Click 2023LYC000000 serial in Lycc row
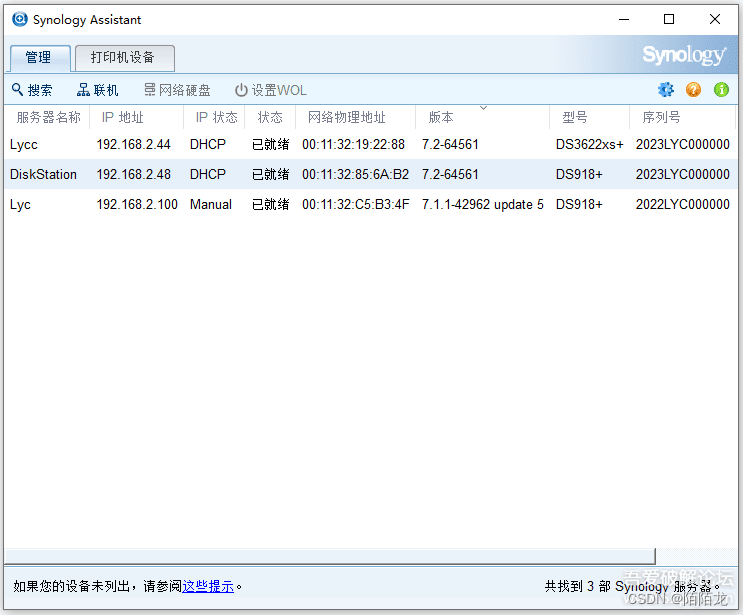The width and height of the screenshot is (743, 615). pyautogui.click(x=682, y=145)
